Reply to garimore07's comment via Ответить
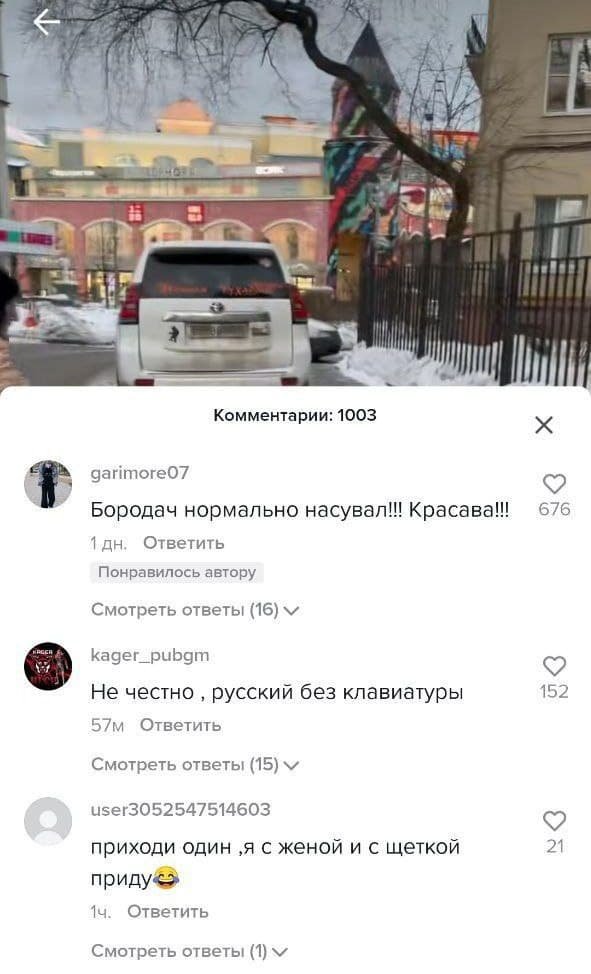The image size is (591, 974). pyautogui.click(x=184, y=543)
